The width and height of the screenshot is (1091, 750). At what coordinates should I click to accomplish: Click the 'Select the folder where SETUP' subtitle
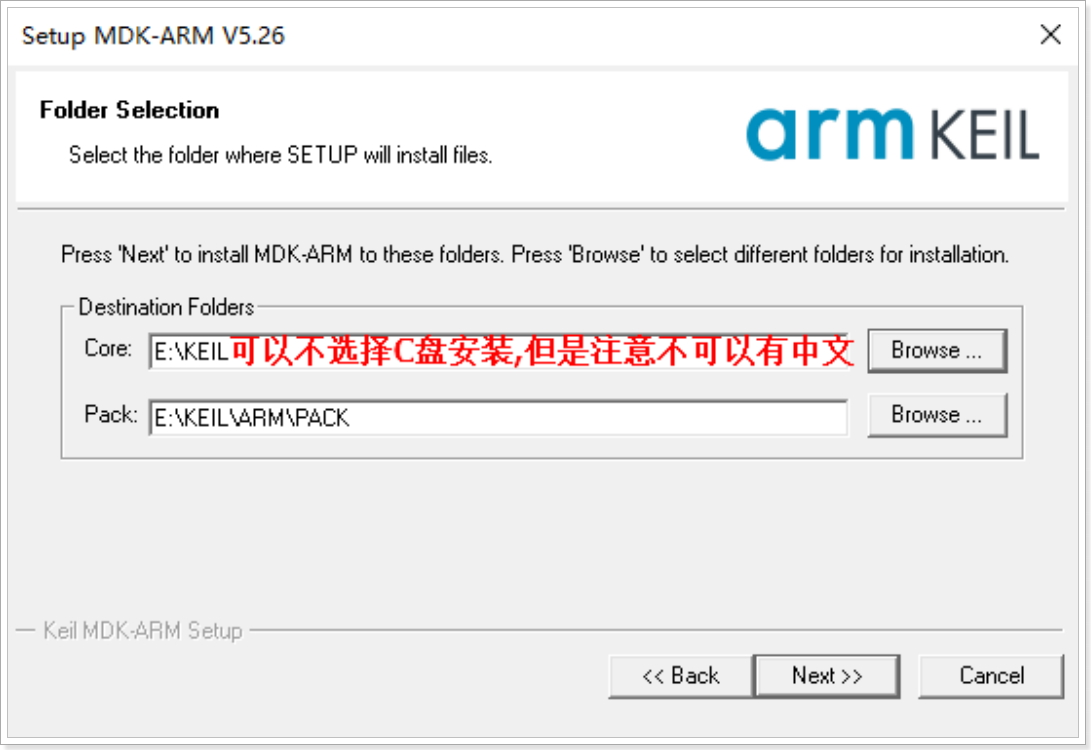point(280,154)
